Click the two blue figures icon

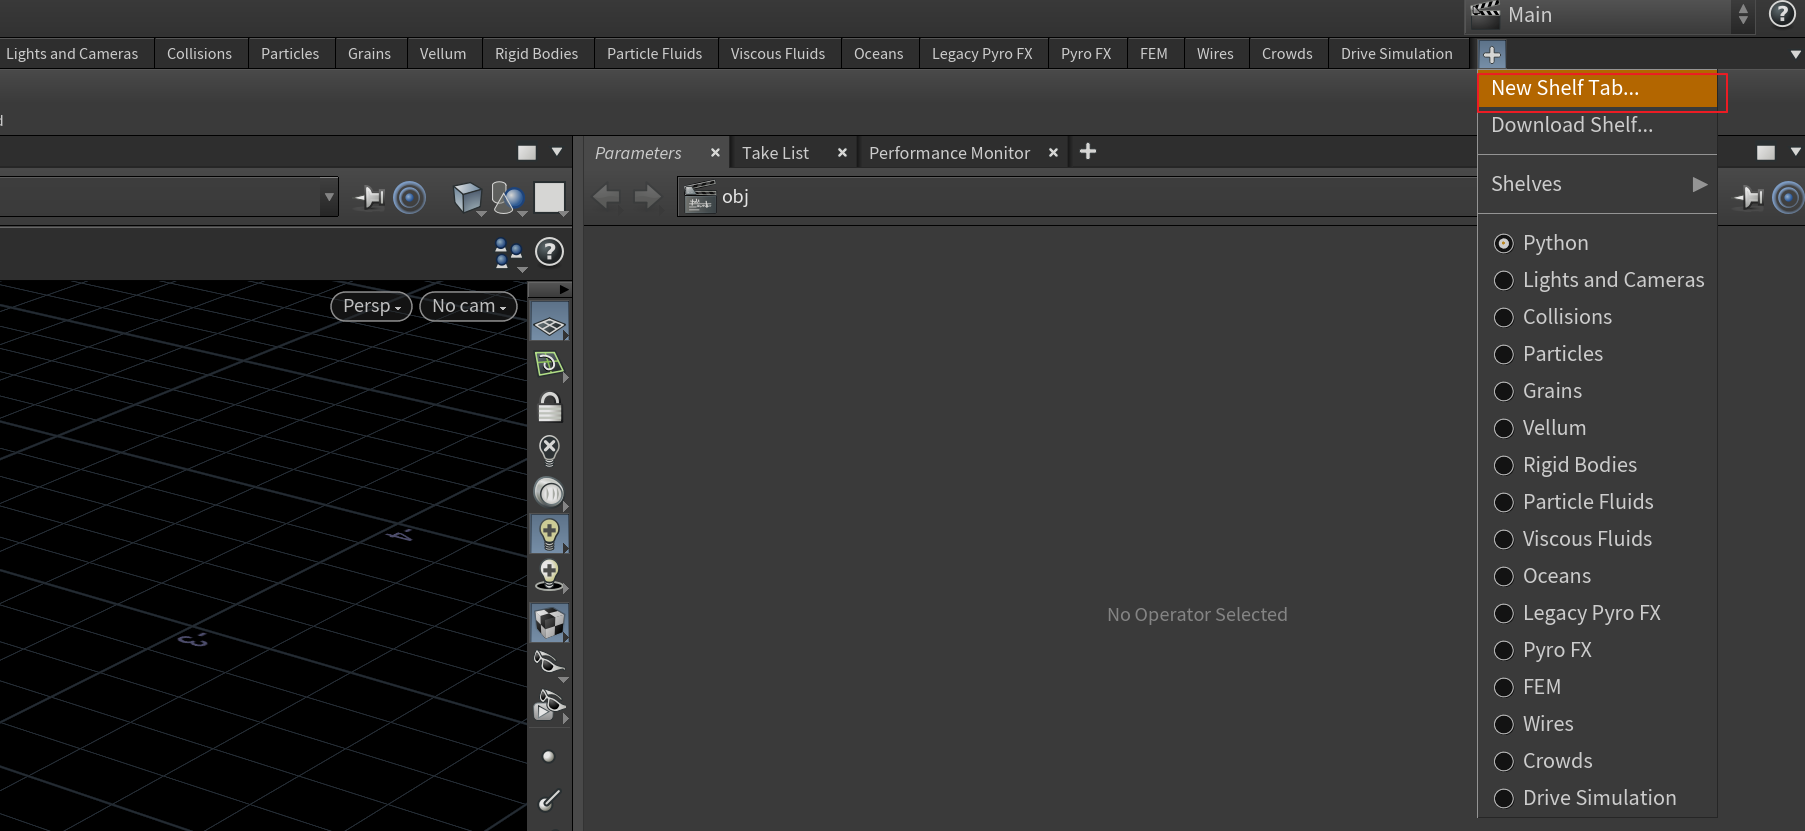(x=509, y=254)
